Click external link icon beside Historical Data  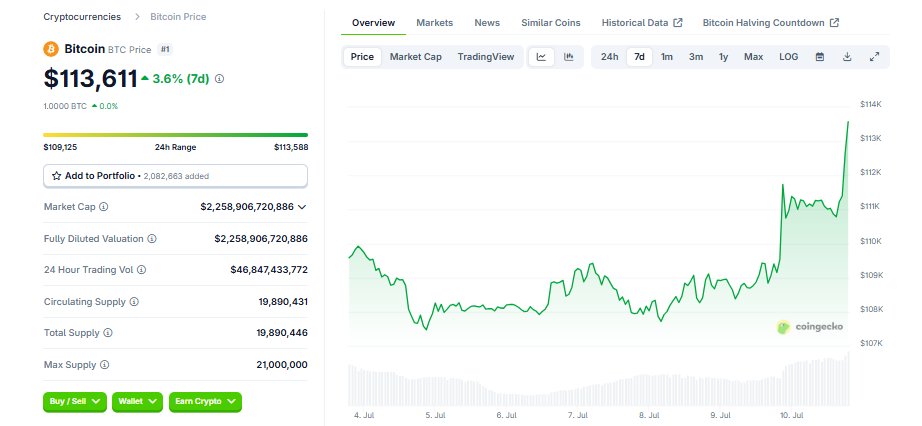point(678,23)
